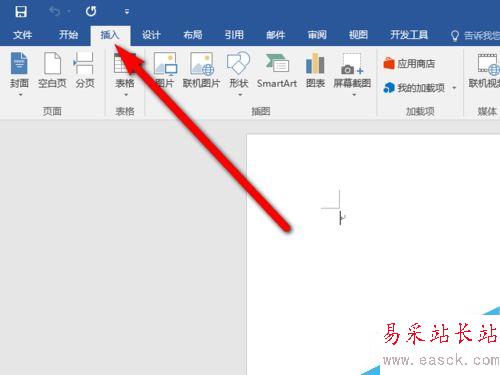Insert a SmartArt graphic
500x375 pixels.
point(277,71)
